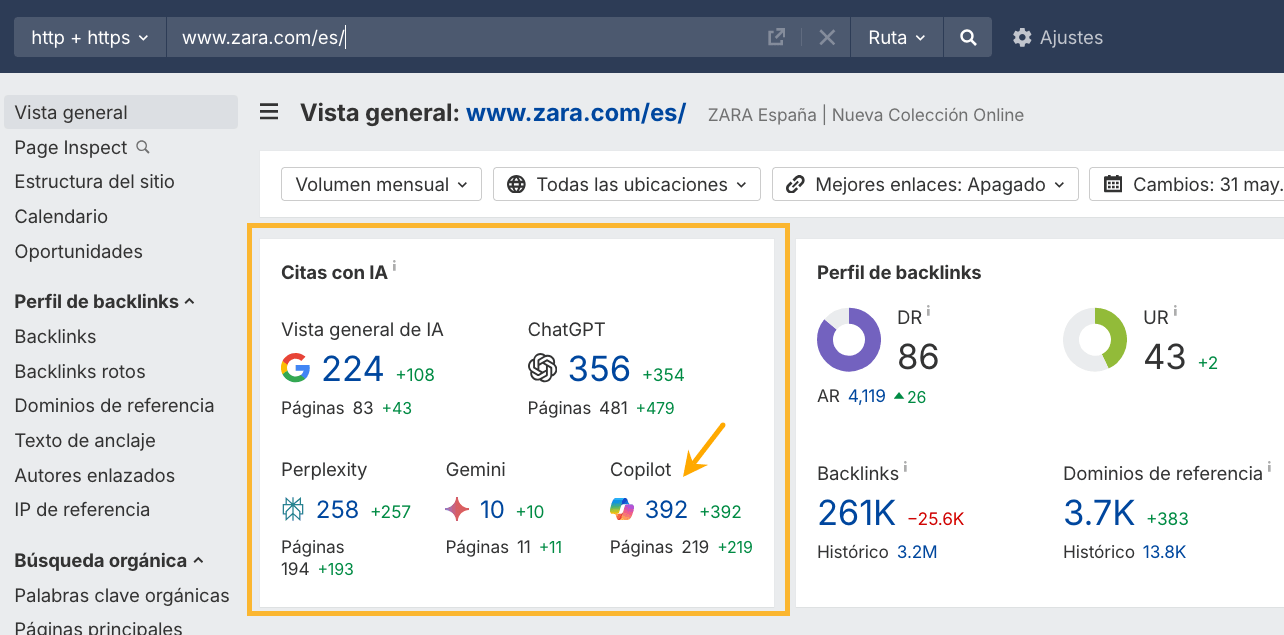Open Todas las ubicaciones dropdown

pyautogui.click(x=627, y=184)
